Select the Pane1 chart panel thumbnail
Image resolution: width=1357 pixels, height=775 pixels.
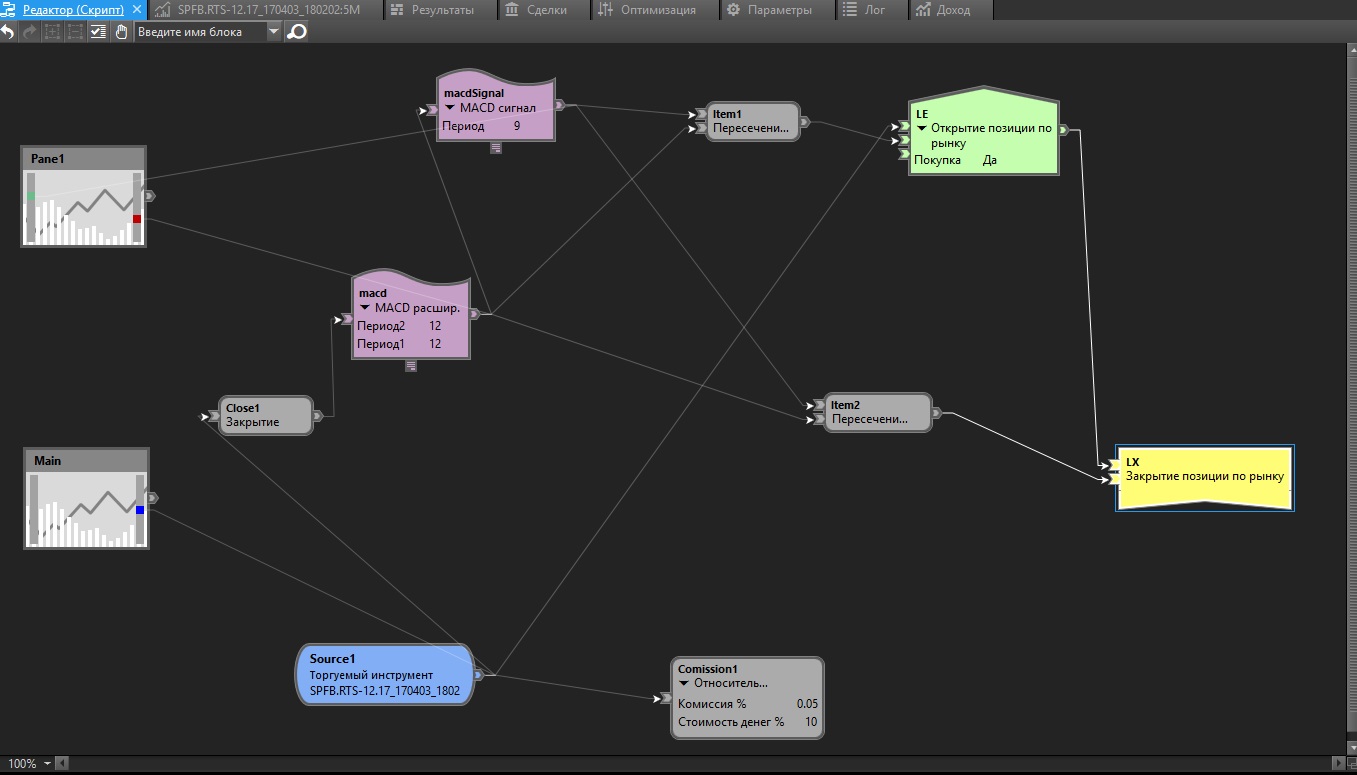pos(84,196)
